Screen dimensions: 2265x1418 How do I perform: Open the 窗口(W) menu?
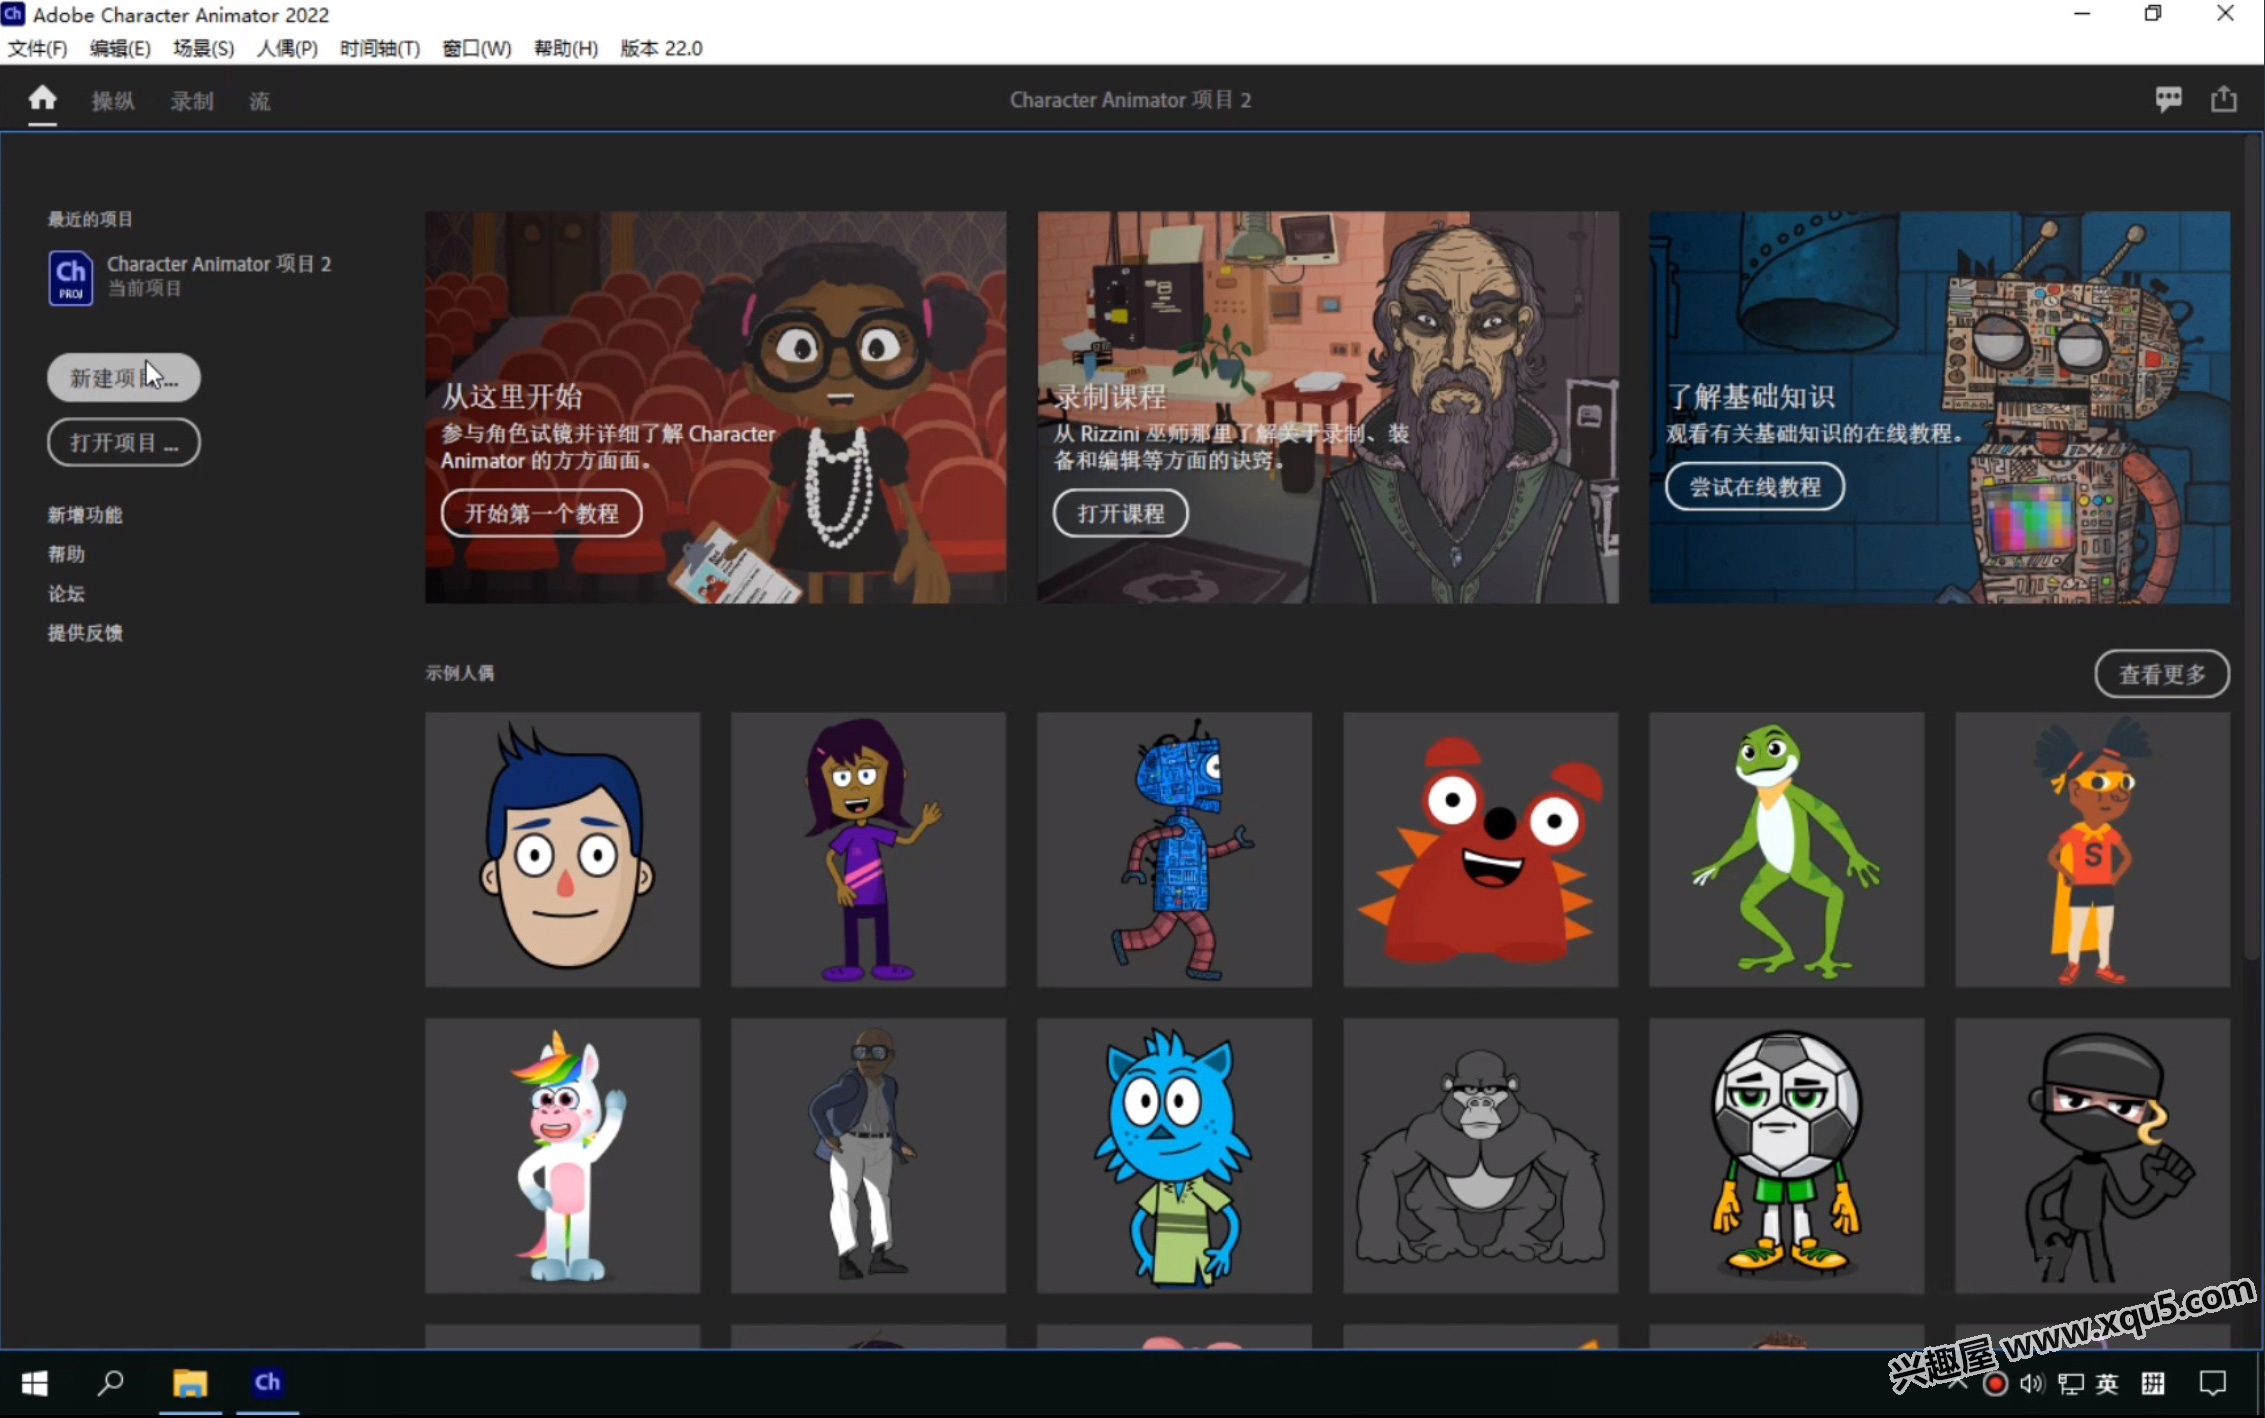coord(477,48)
